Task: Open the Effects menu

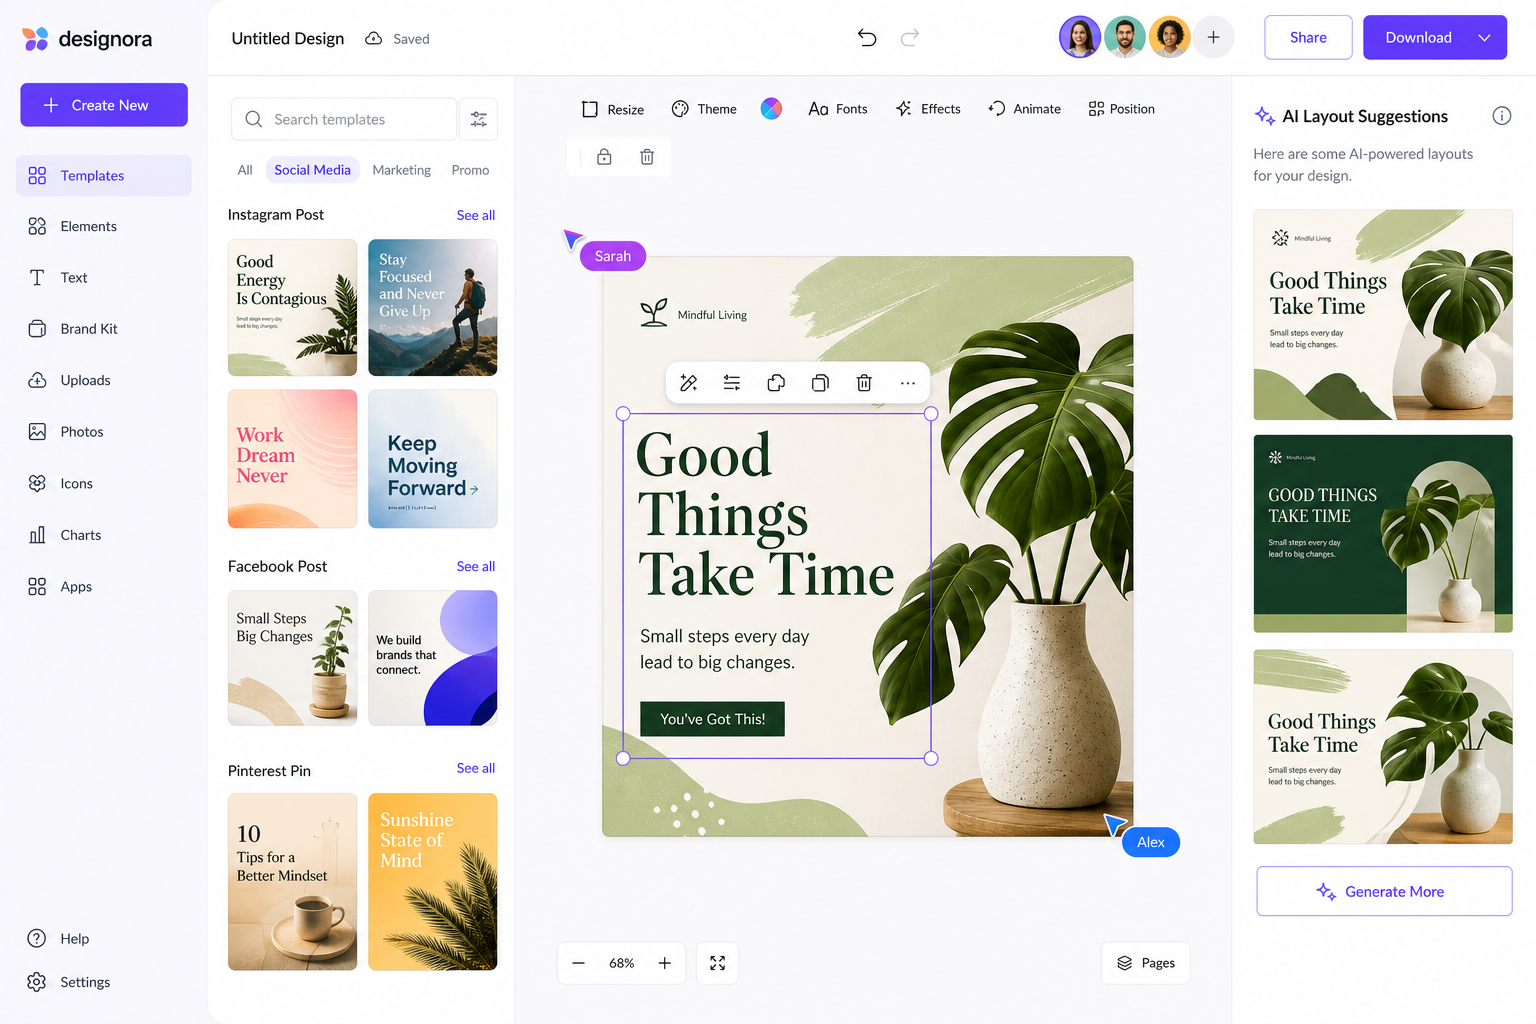Action: tap(928, 109)
